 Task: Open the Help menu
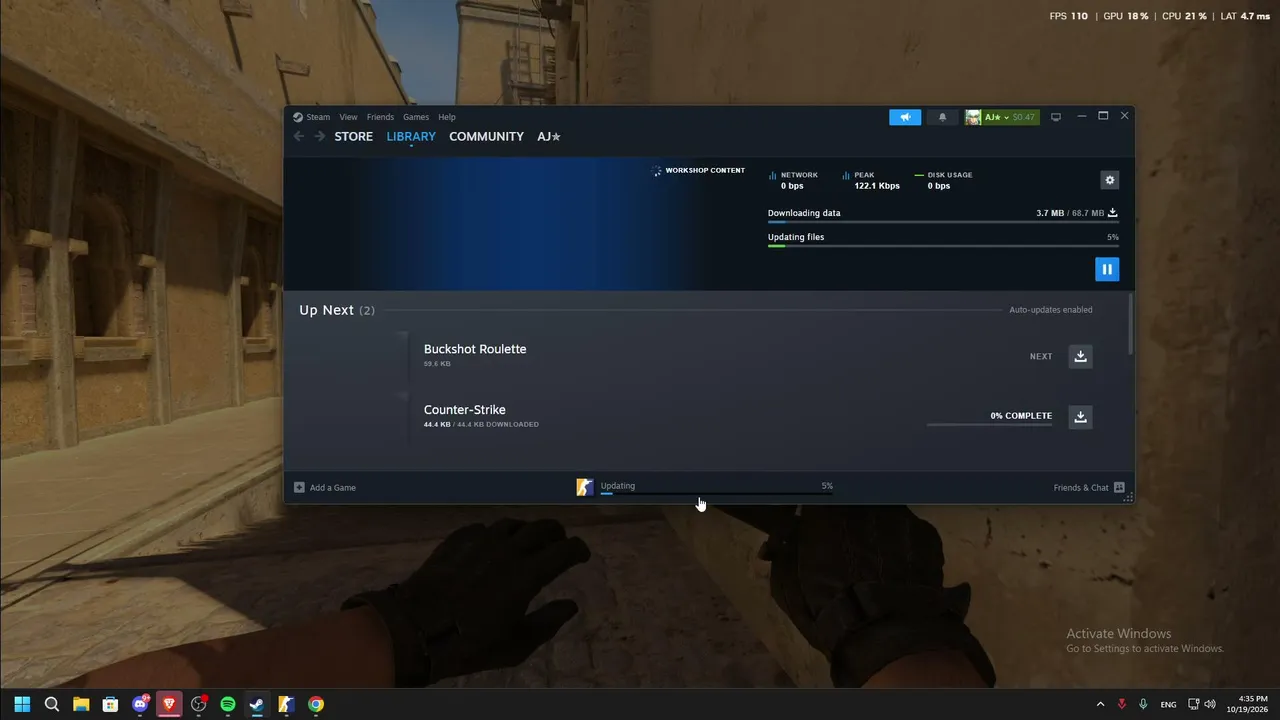point(447,117)
